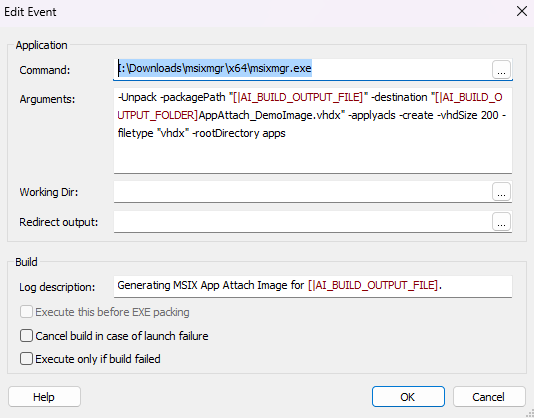Click the Application group heading
534x418 pixels.
tap(41, 45)
